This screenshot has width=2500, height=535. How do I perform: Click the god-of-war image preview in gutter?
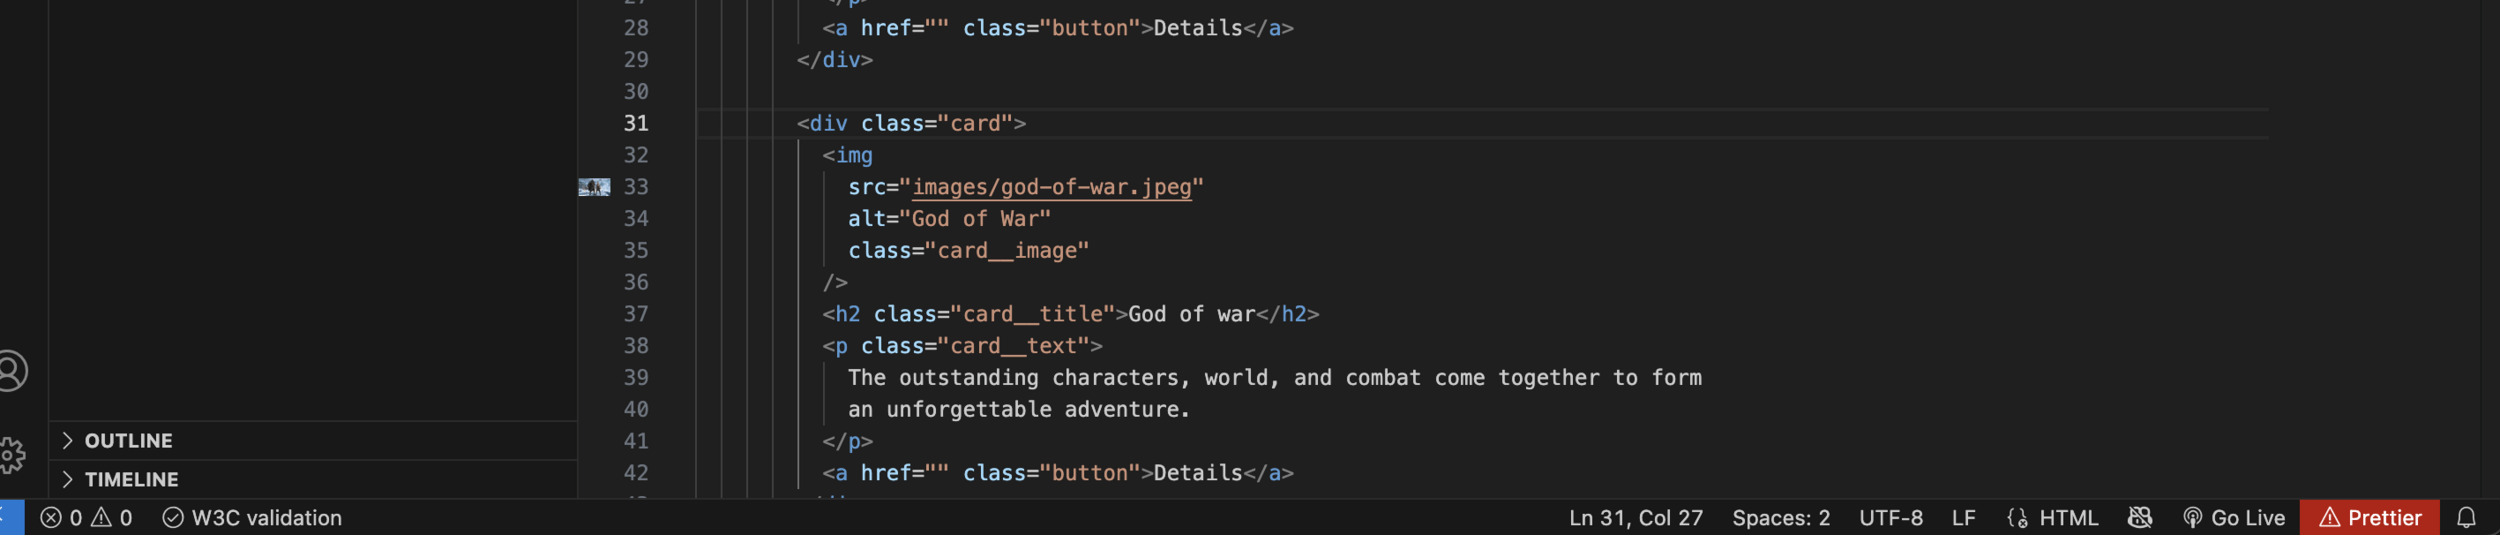click(594, 187)
